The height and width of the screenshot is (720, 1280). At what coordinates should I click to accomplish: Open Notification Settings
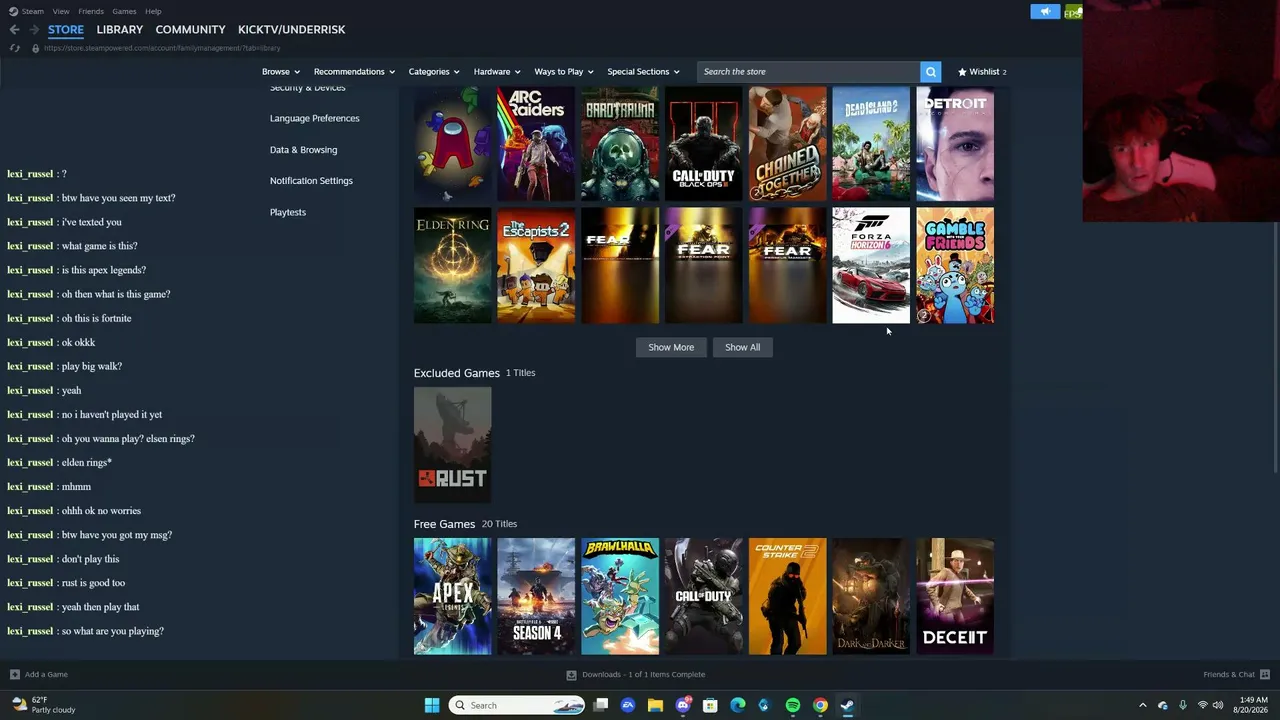311,181
